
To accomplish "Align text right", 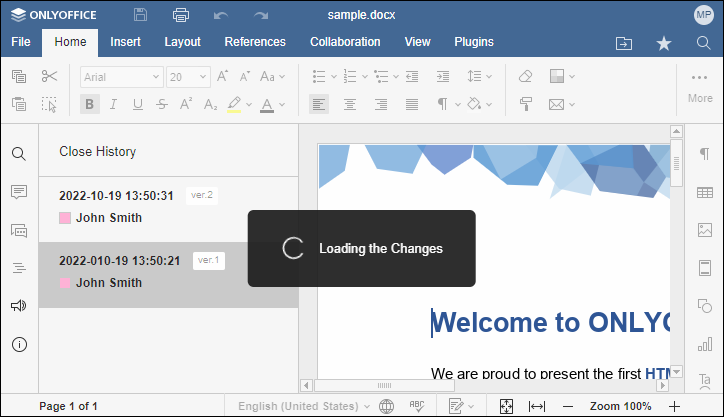I will click(380, 104).
